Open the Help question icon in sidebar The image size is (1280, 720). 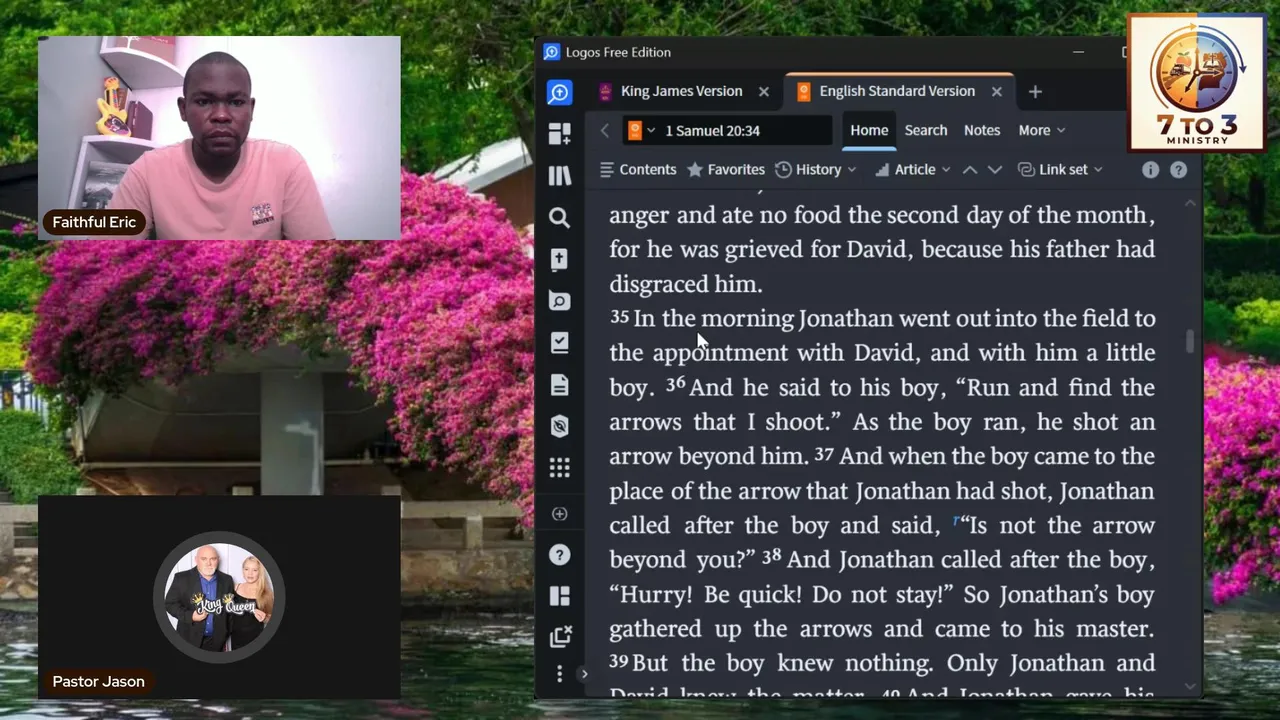click(x=560, y=555)
